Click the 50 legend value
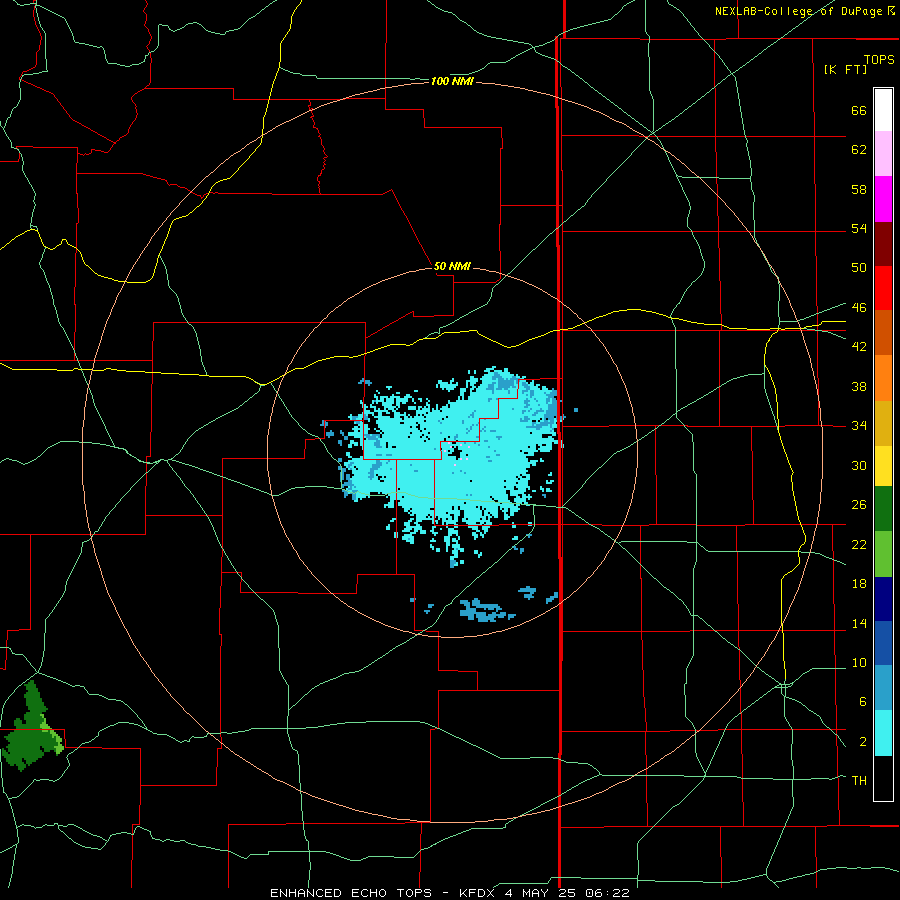900x900 pixels. 859,268
